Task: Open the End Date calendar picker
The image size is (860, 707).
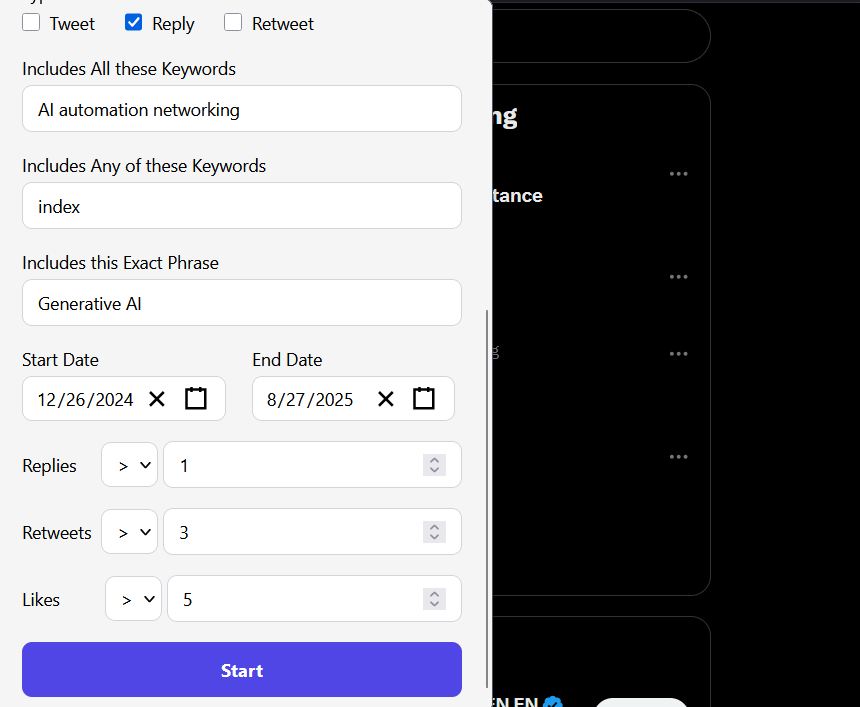Action: tap(424, 398)
